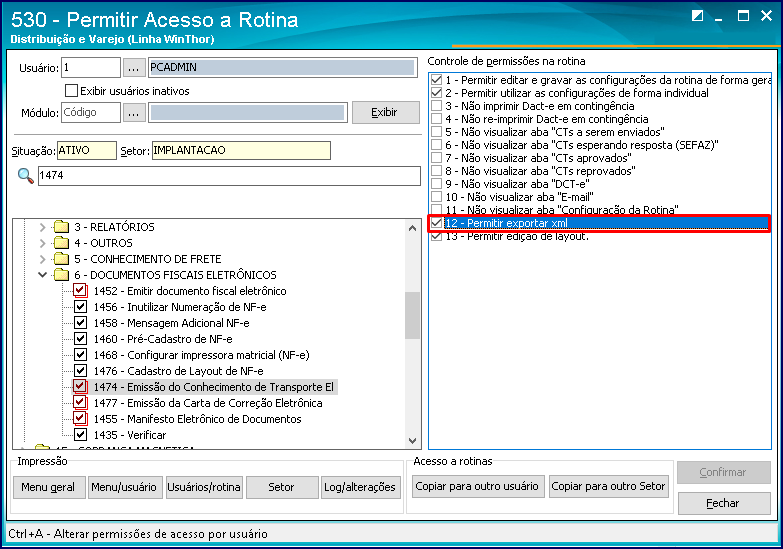Click the routine search field containing 1474
The image size is (783, 549).
click(x=229, y=176)
